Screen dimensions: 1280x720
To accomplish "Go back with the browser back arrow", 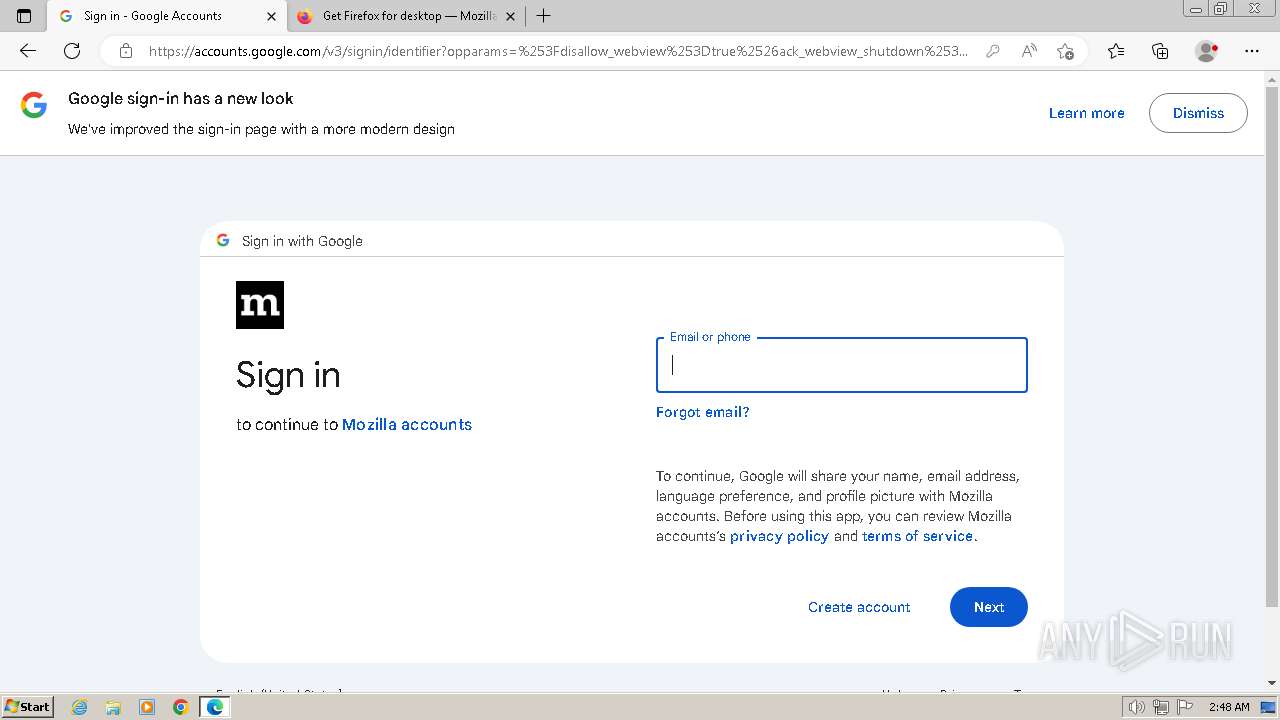I will pyautogui.click(x=28, y=51).
